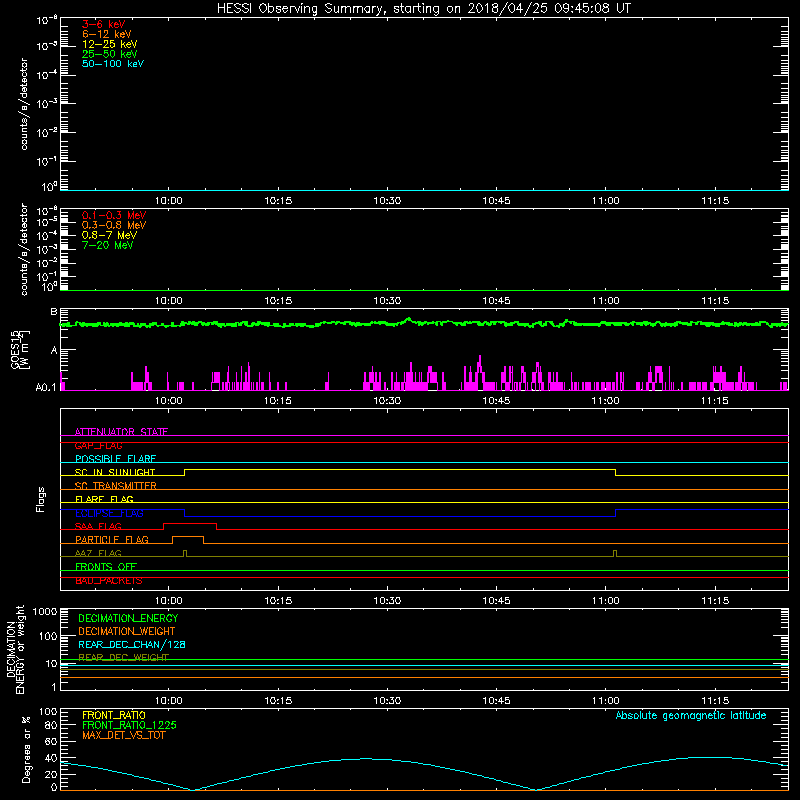This screenshot has height=800, width=800.
Task: Click the 'Flags' y-axis label
Action: click(41, 499)
